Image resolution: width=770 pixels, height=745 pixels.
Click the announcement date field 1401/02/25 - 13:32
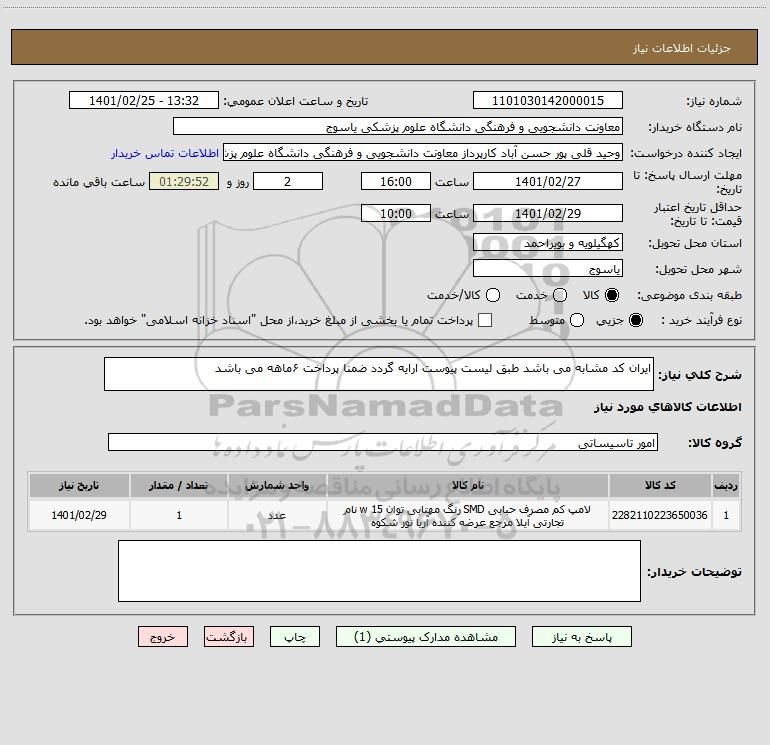(144, 100)
